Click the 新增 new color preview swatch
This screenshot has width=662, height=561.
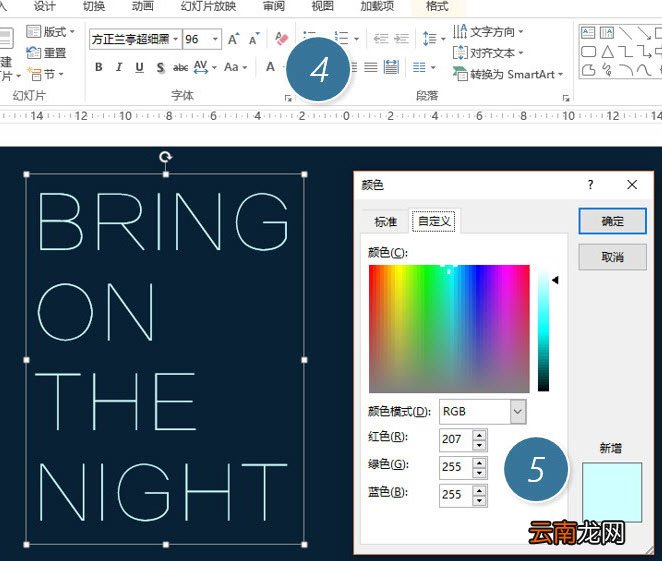(x=612, y=492)
